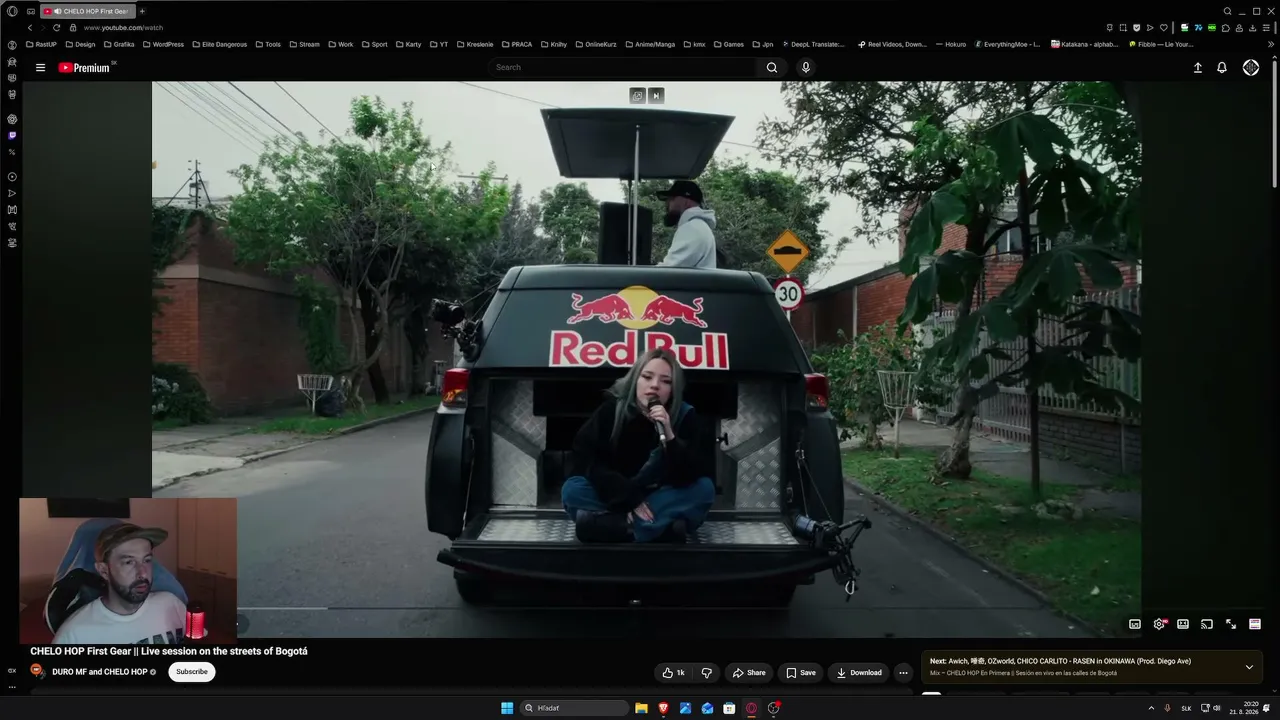1280x720 pixels.
Task: Save video to a playlist
Action: [x=801, y=673]
